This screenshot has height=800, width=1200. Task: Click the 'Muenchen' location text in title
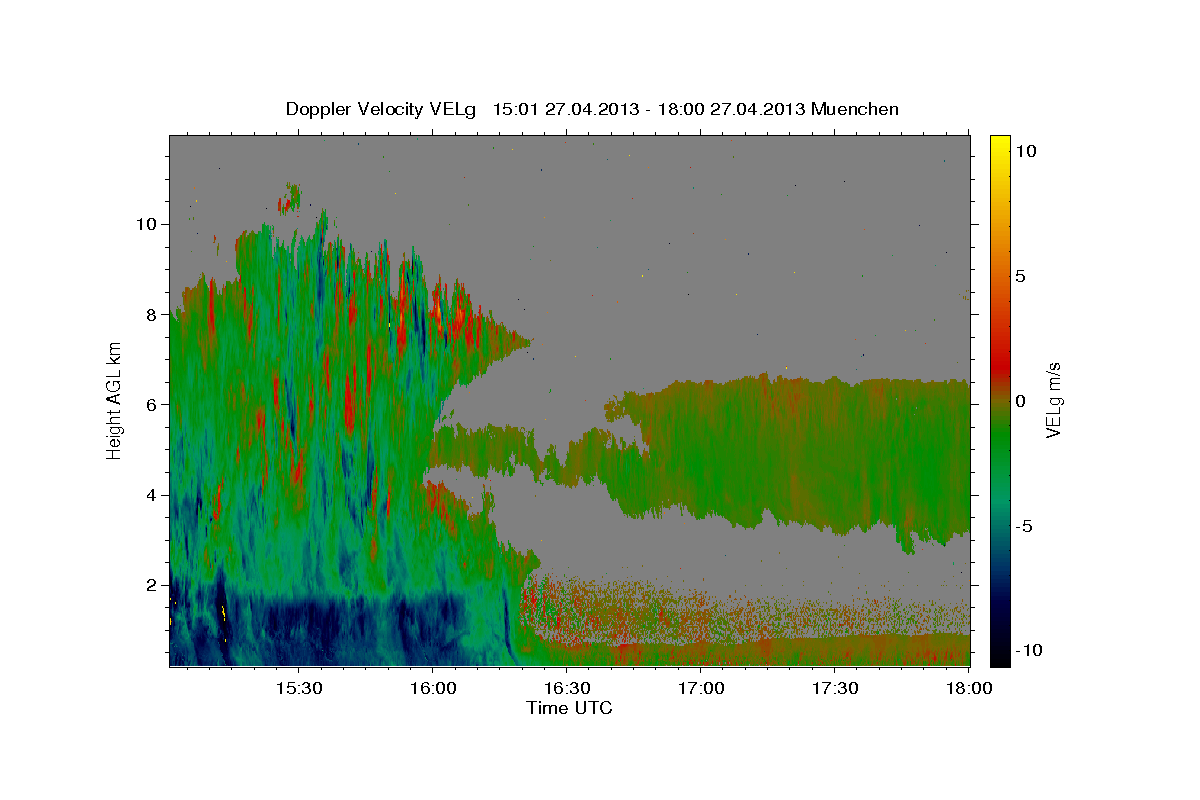pos(857,109)
